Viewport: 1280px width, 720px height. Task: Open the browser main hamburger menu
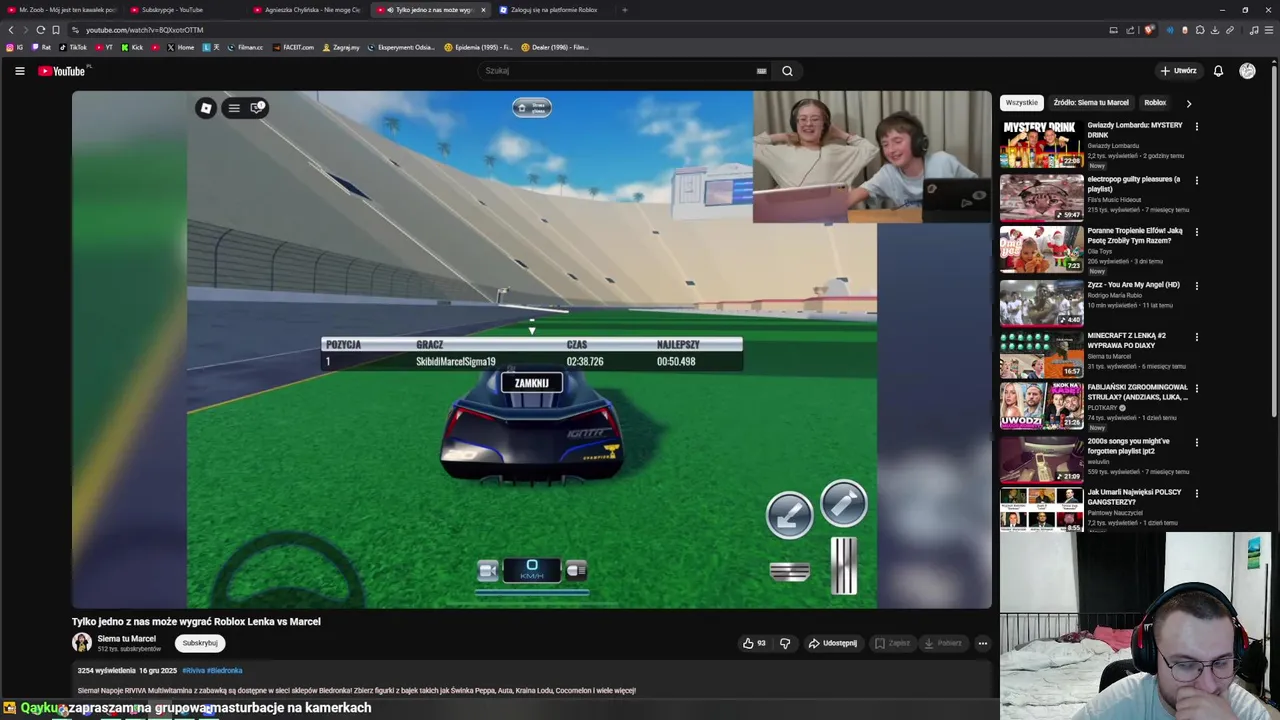coord(1269,30)
